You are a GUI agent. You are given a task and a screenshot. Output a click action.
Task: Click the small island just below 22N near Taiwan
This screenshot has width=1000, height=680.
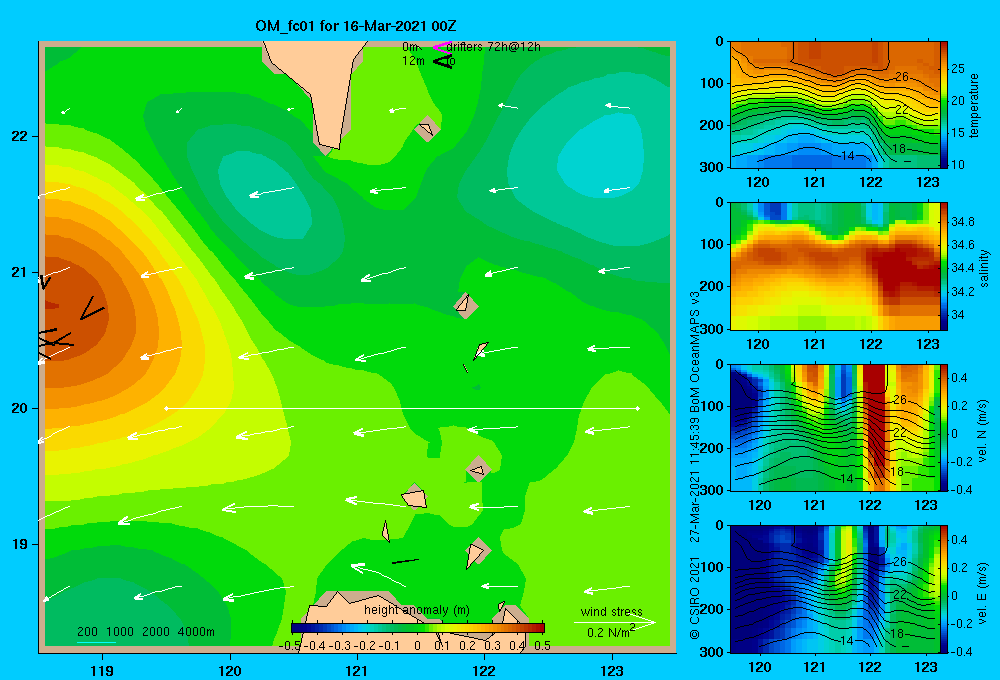[x=427, y=129]
